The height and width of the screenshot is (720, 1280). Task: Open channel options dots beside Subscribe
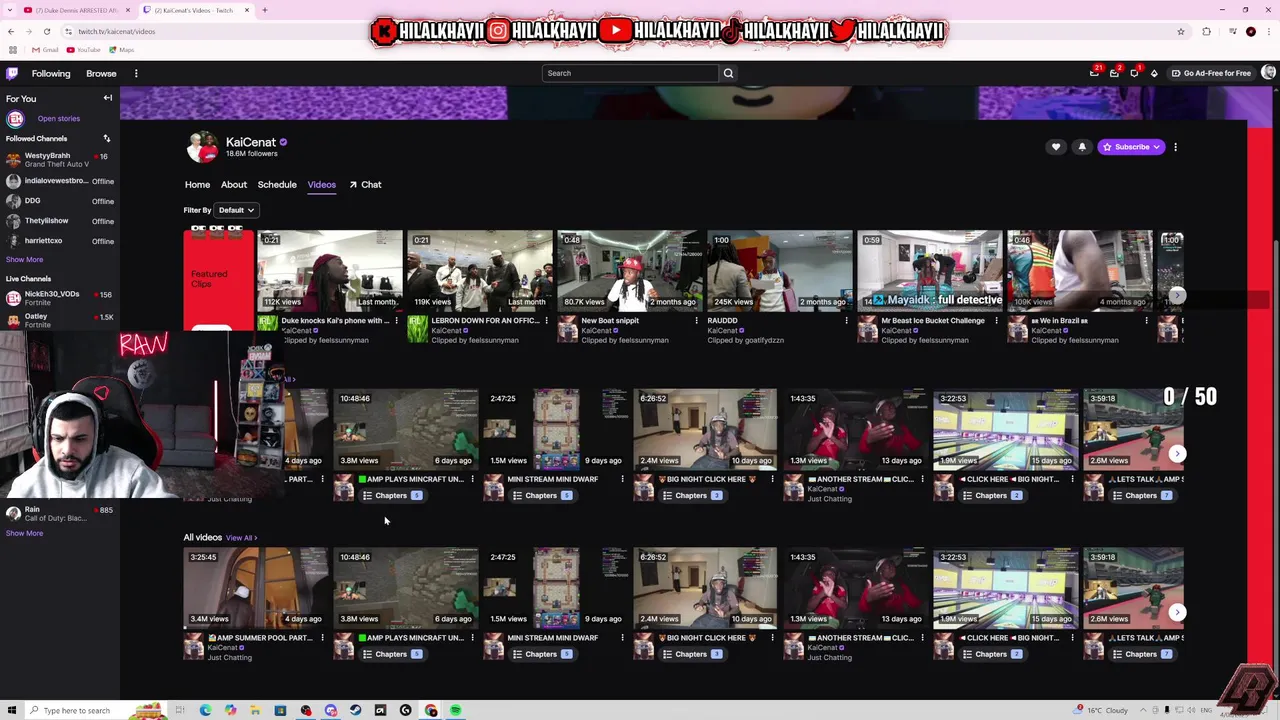point(1176,147)
